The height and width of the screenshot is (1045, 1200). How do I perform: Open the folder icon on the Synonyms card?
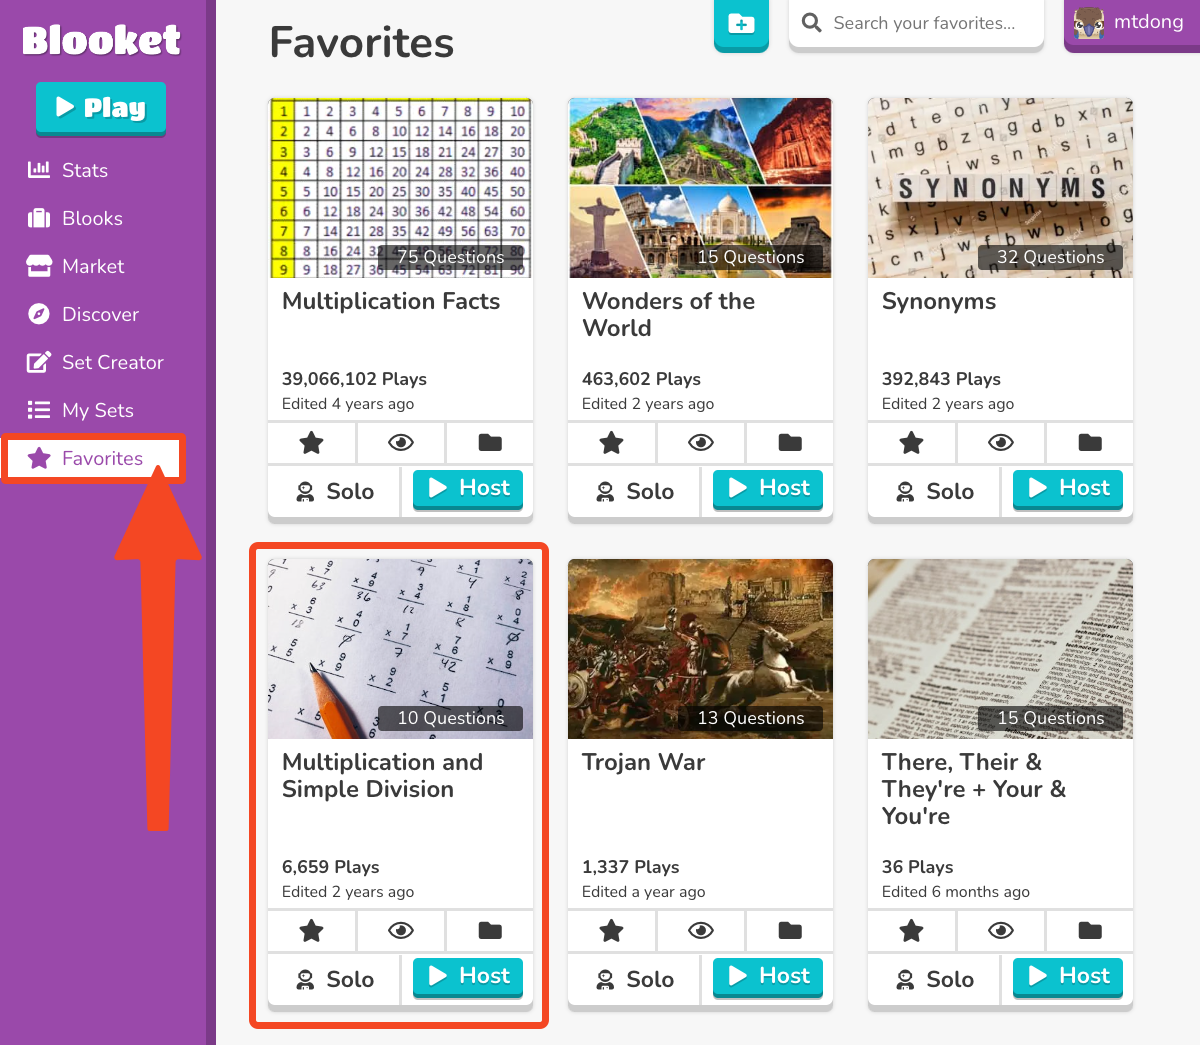(1089, 442)
